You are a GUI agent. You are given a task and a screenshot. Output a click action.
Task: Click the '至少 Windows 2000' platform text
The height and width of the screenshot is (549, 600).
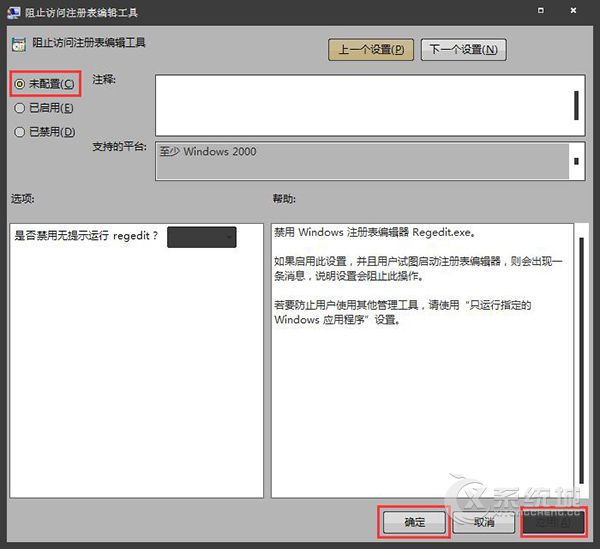208,152
